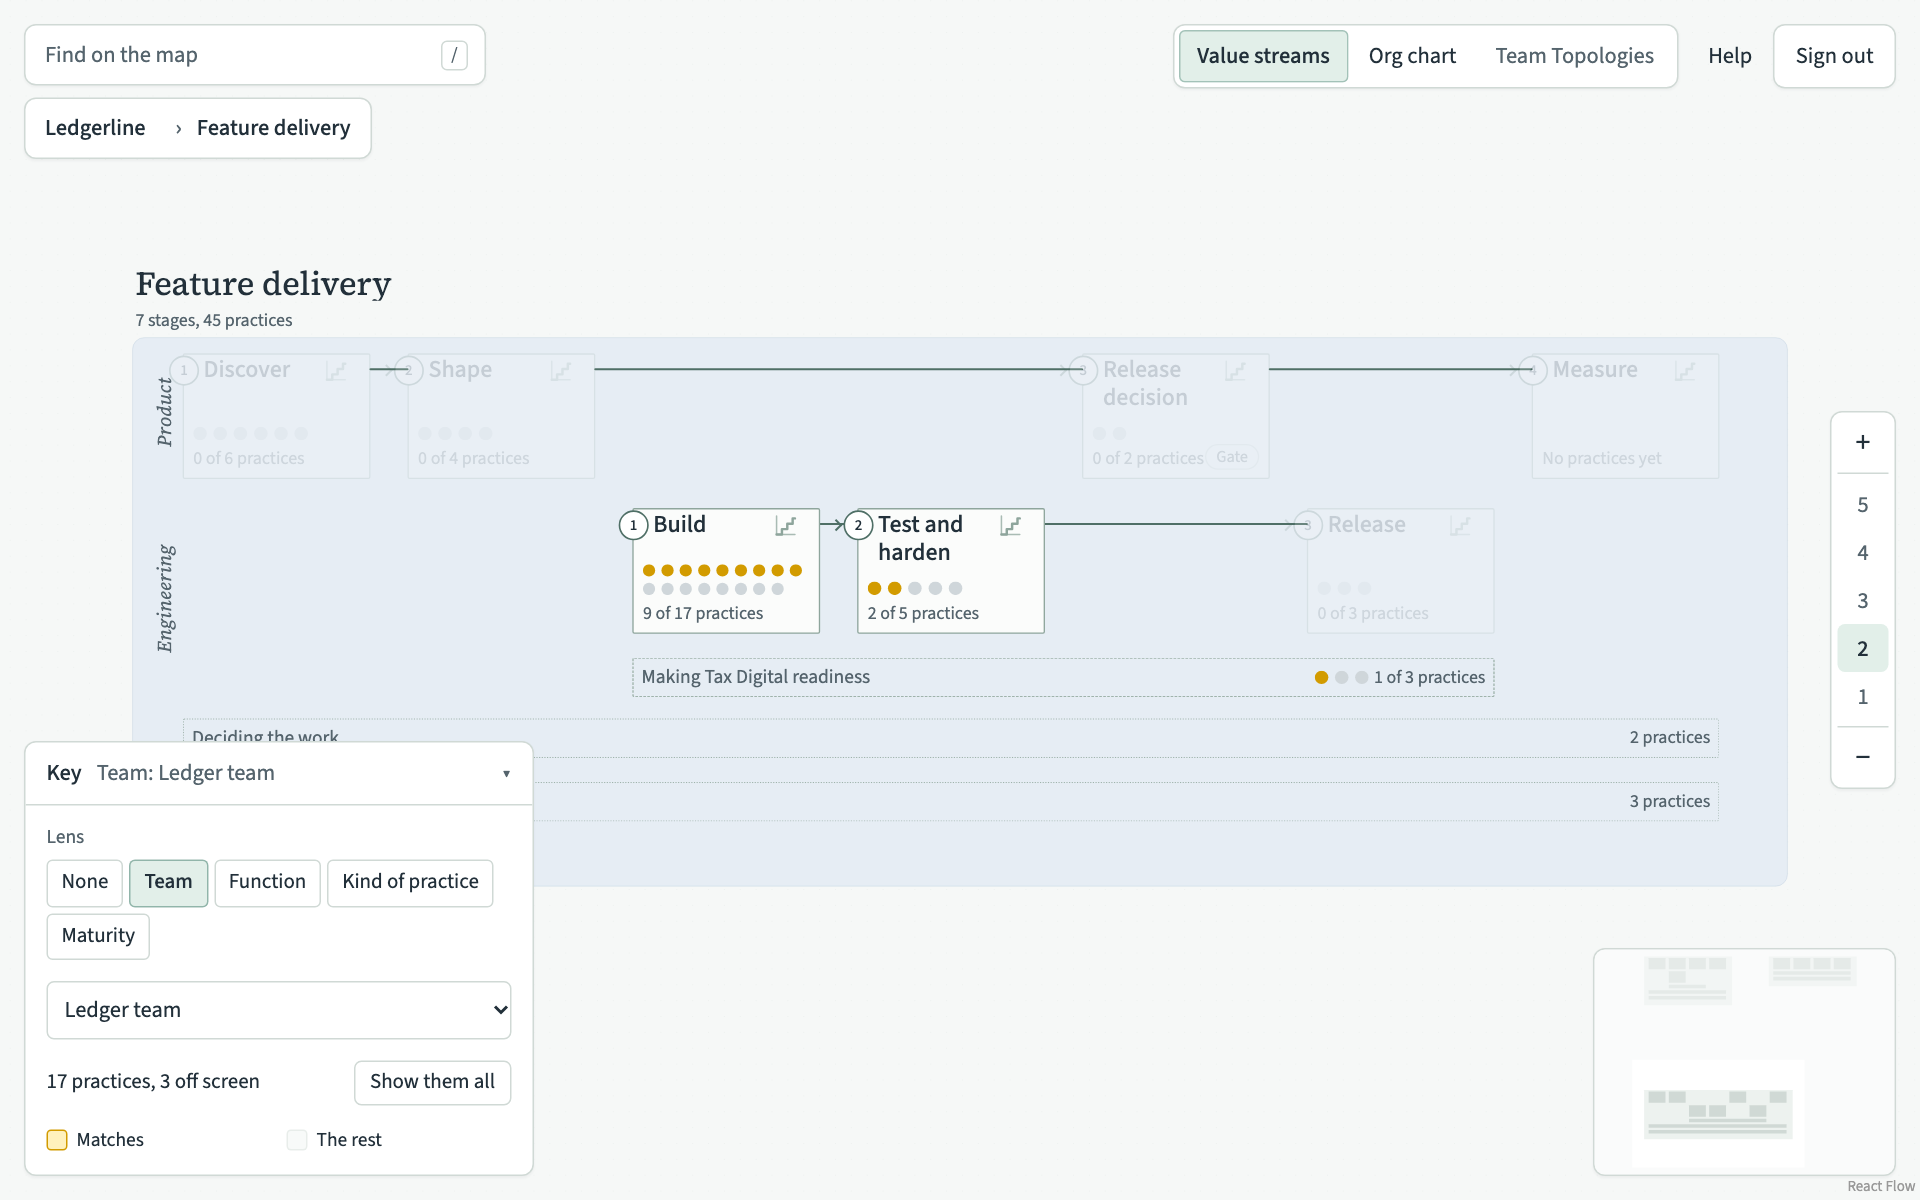Image resolution: width=1920 pixels, height=1200 pixels.
Task: Open maturity chart icon on Measure stage
Action: [1686, 371]
